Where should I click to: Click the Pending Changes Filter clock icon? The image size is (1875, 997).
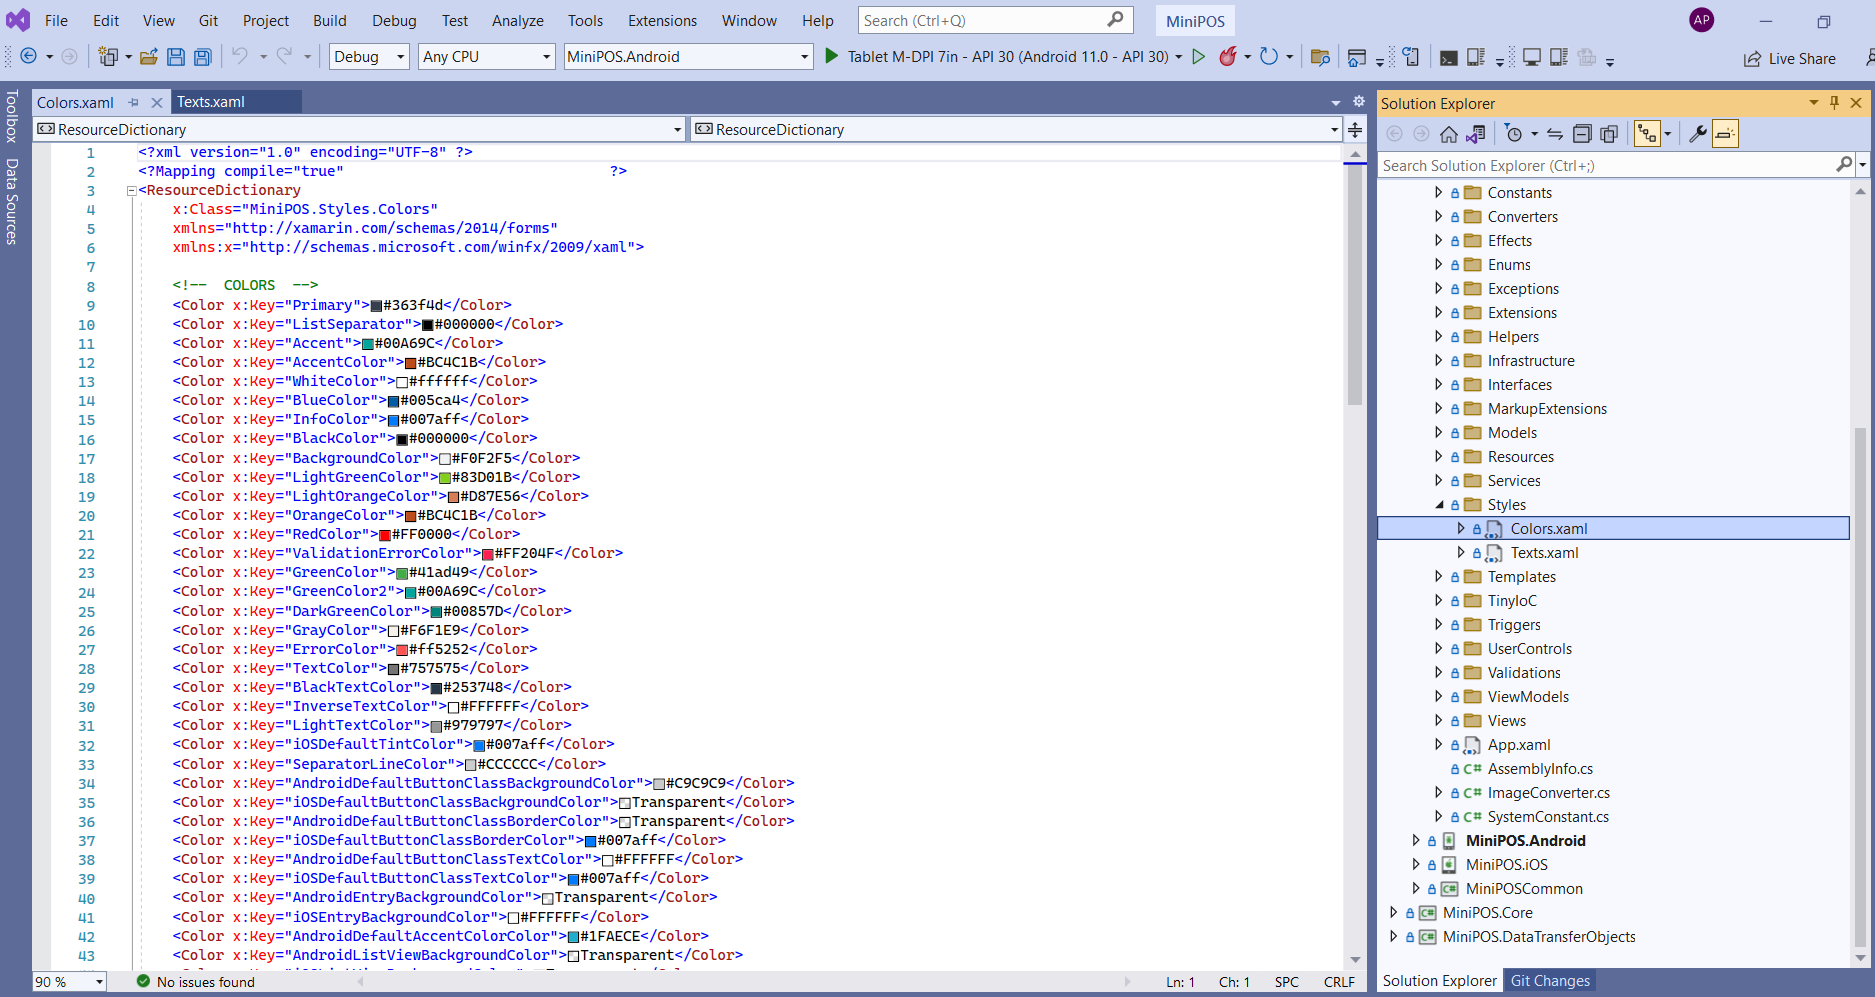coord(1514,134)
